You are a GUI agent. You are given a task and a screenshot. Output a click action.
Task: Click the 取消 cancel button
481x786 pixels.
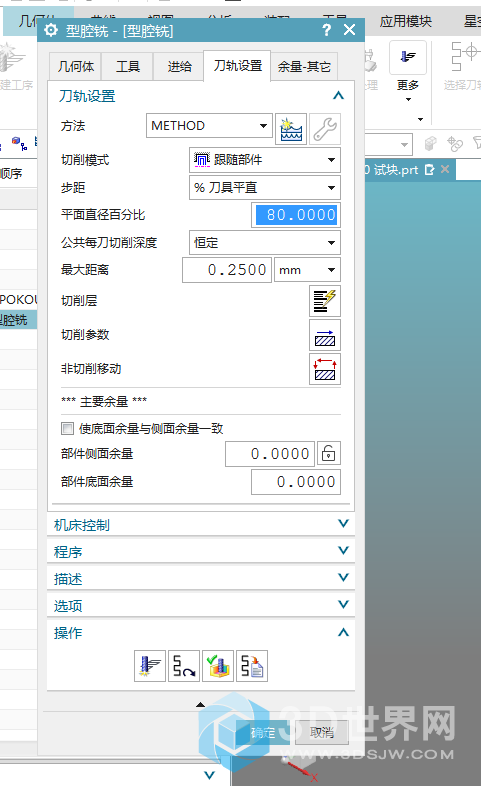[x=322, y=733]
